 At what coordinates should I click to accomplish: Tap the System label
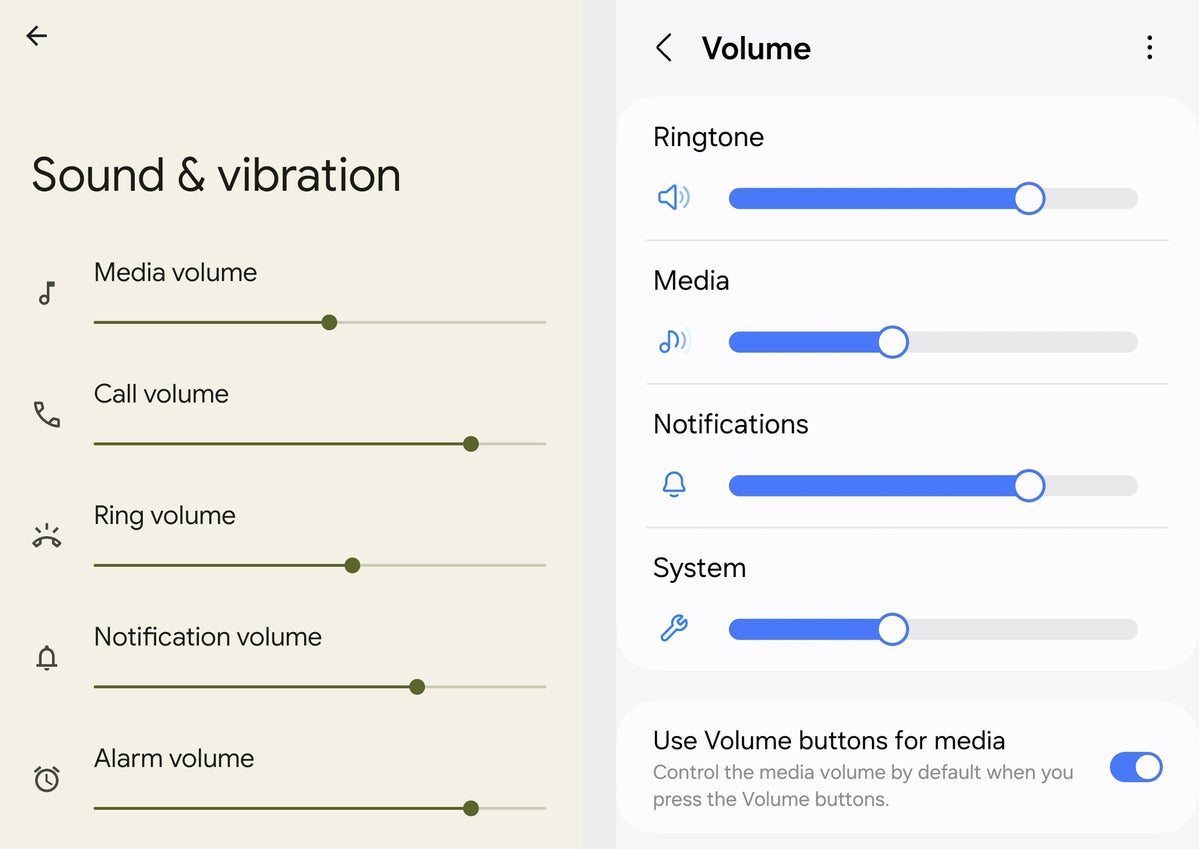(700, 568)
